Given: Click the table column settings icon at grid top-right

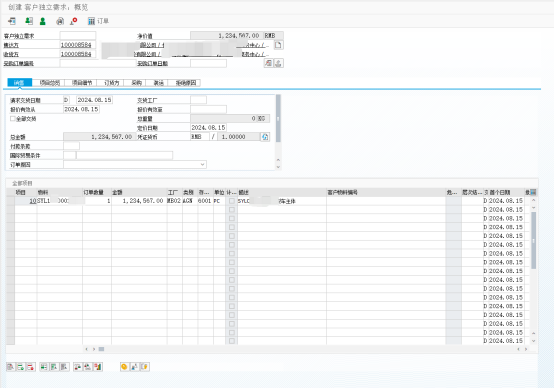Looking at the screenshot, I should pos(533,192).
